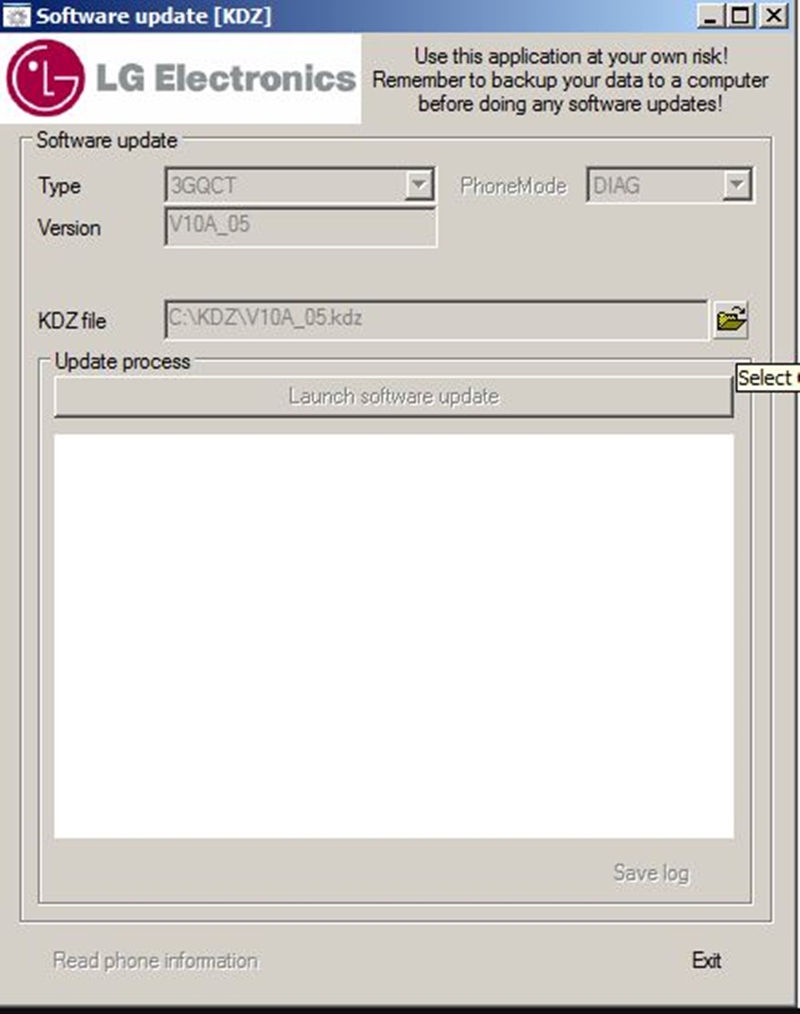Focus the Version V10A_05 field
Image resolution: width=800 pixels, height=1014 pixels.
(301, 226)
